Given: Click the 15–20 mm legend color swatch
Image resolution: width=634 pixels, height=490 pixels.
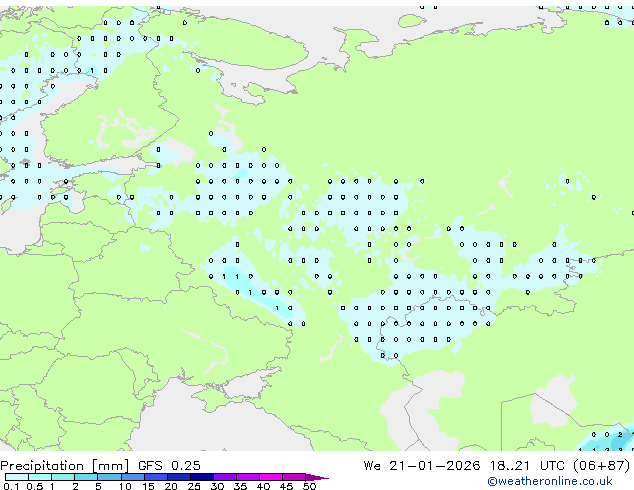Looking at the screenshot, I should coord(155,477).
